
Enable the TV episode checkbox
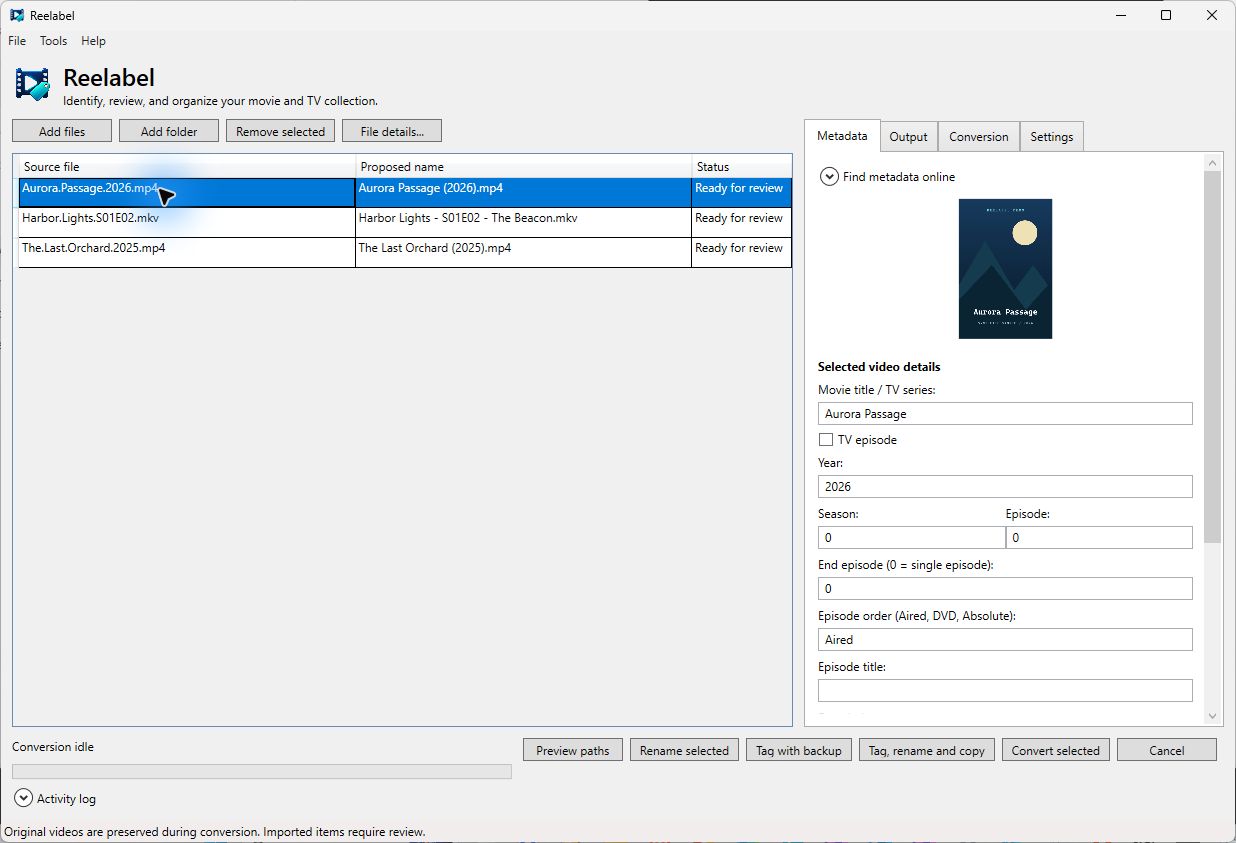click(x=826, y=440)
